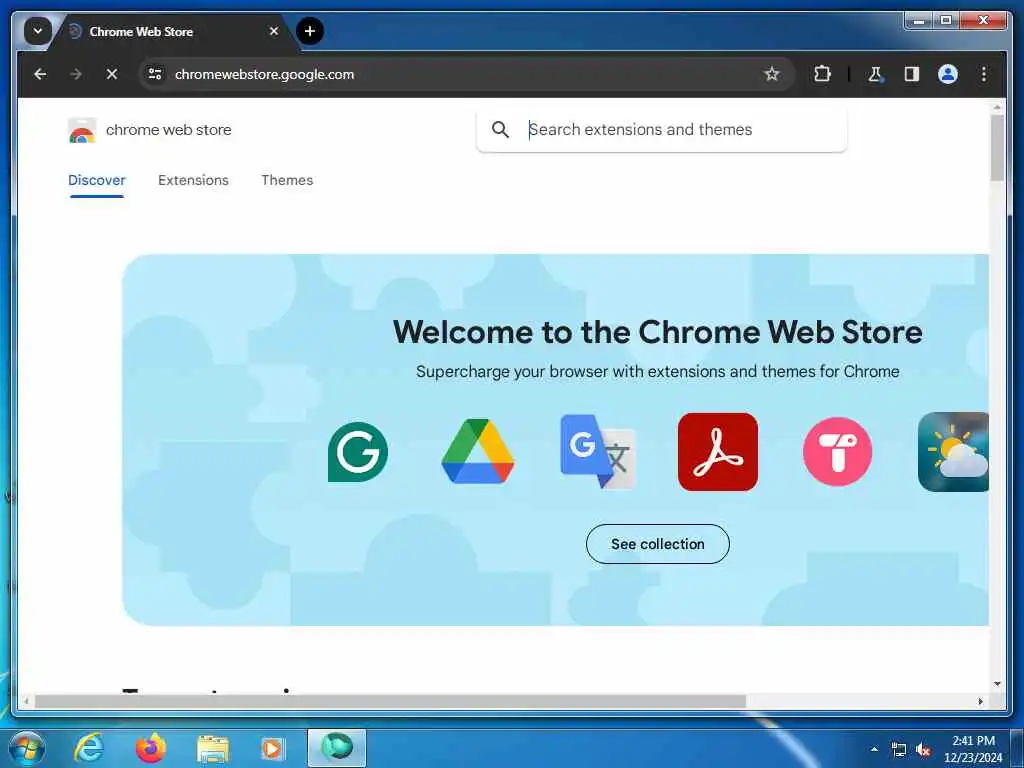Open the profile avatar icon
The height and width of the screenshot is (768, 1024).
click(x=948, y=74)
